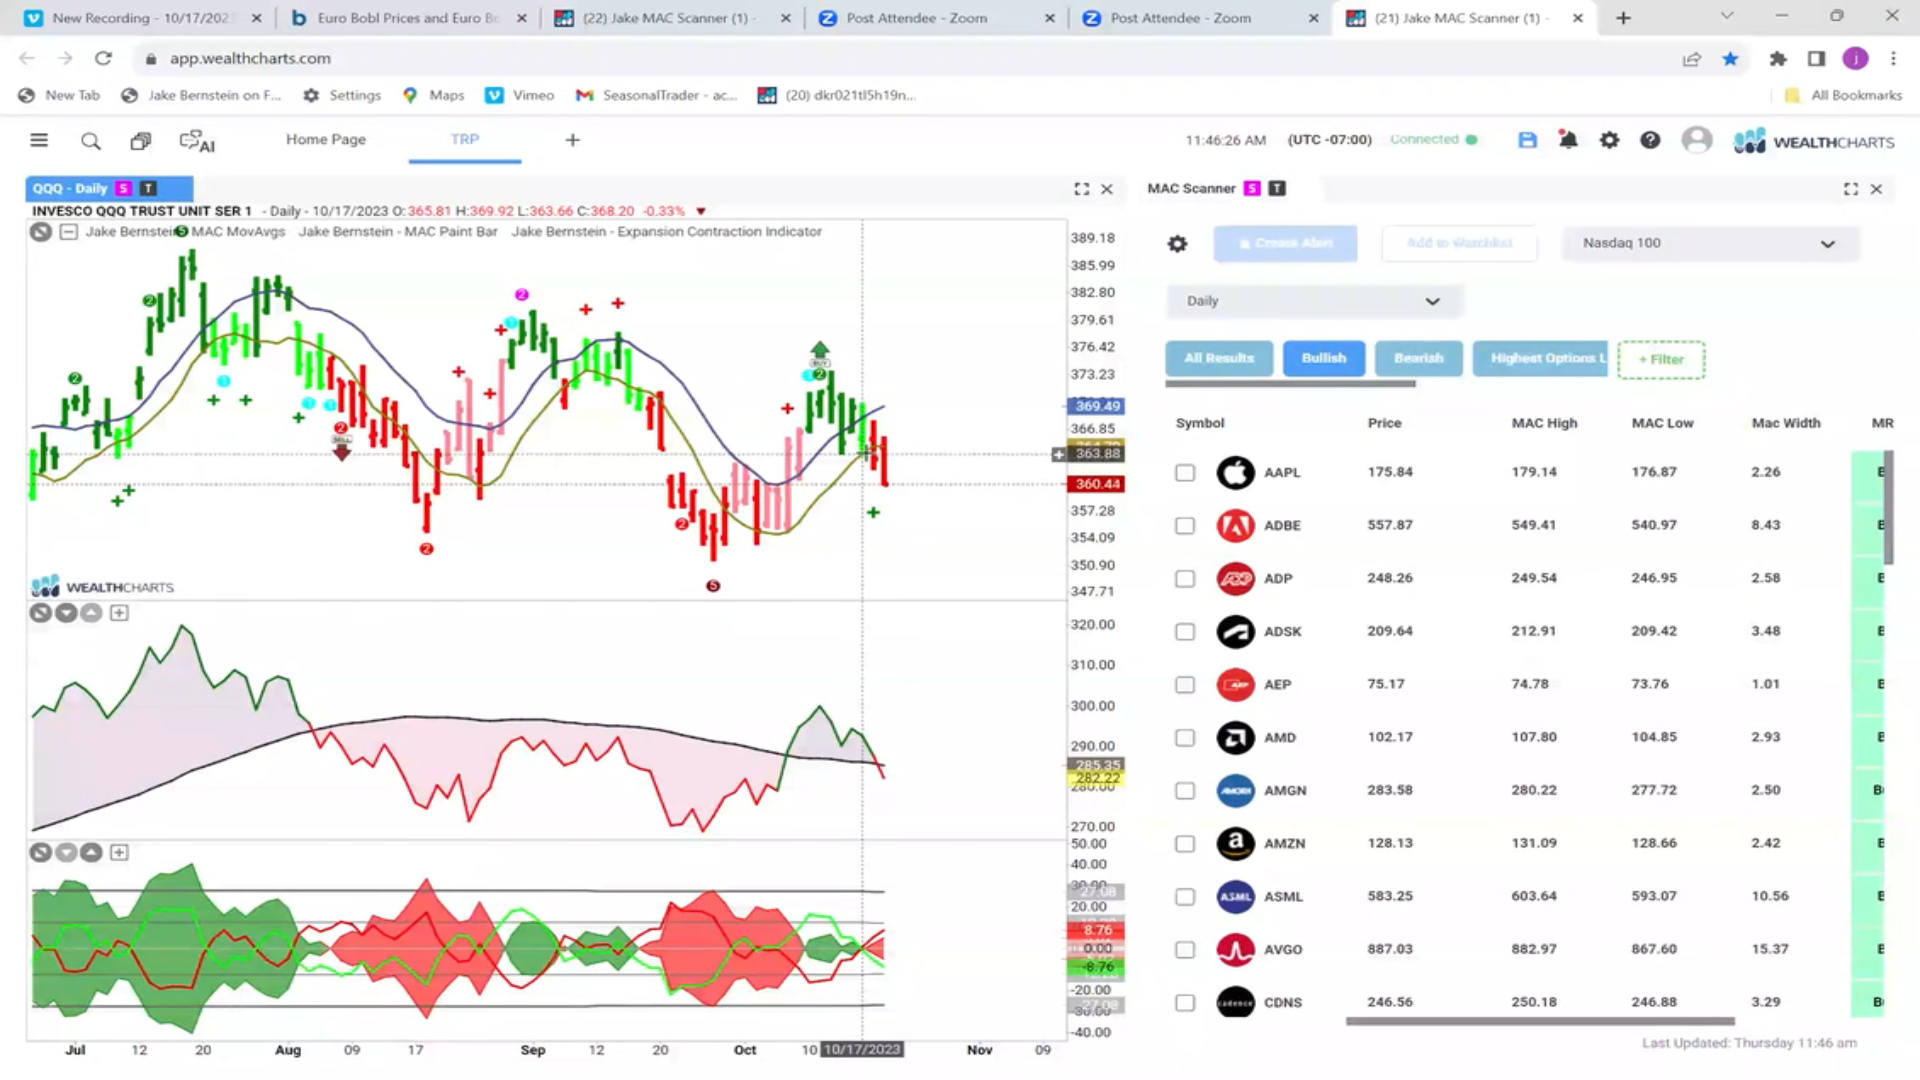Expand the QQQ chart panel fullscreen
The image size is (1920, 1080).
[1082, 189]
